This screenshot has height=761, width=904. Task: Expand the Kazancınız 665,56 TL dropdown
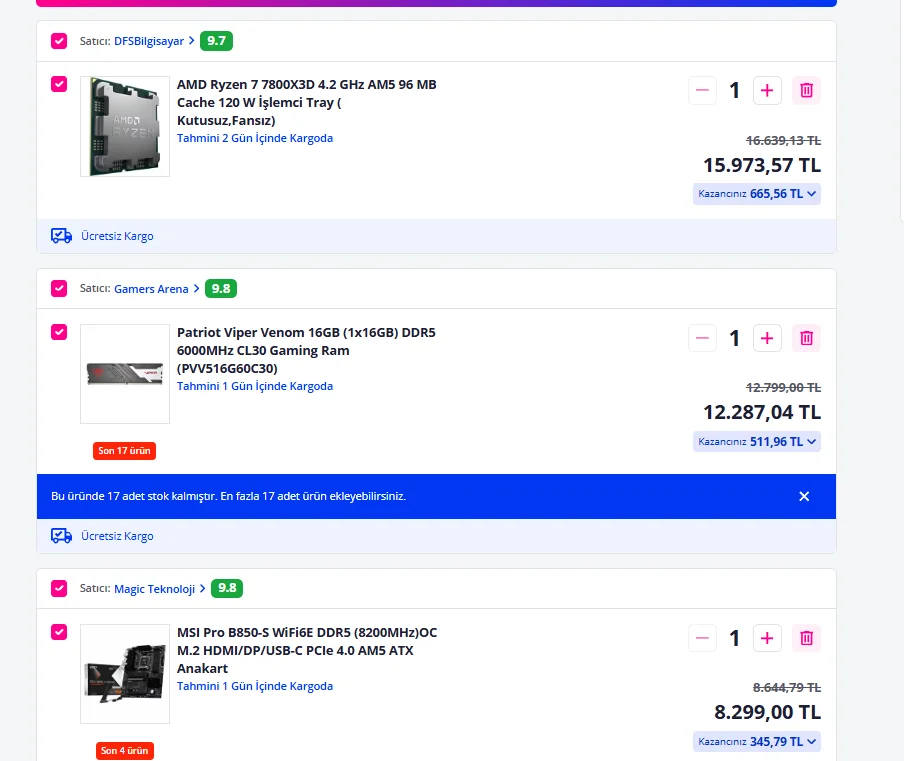[x=757, y=194]
